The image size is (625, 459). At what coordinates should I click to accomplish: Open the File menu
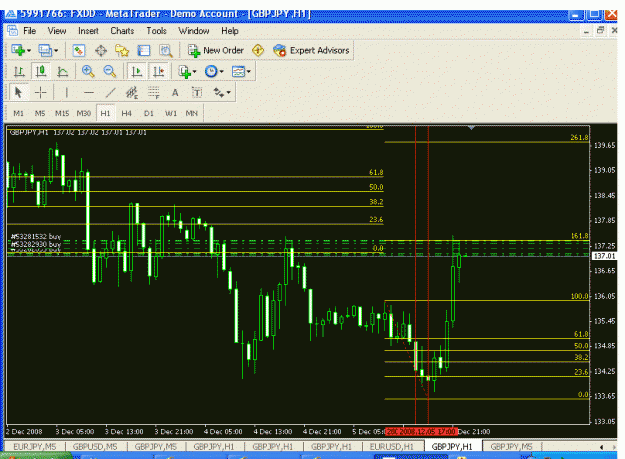[x=29, y=31]
